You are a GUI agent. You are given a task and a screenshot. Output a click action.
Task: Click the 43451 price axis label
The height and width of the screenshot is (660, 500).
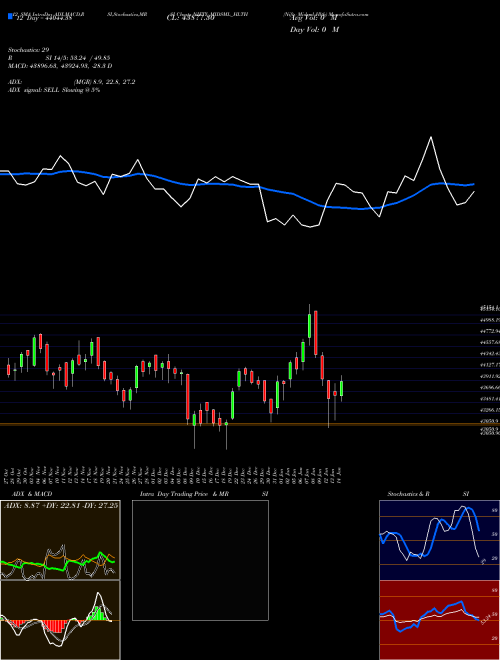(489, 398)
